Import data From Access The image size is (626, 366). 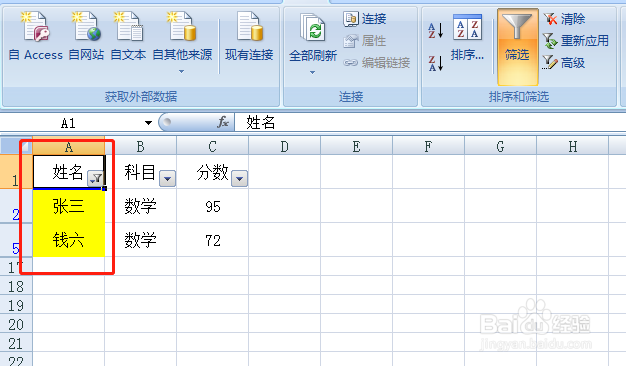[x=36, y=37]
